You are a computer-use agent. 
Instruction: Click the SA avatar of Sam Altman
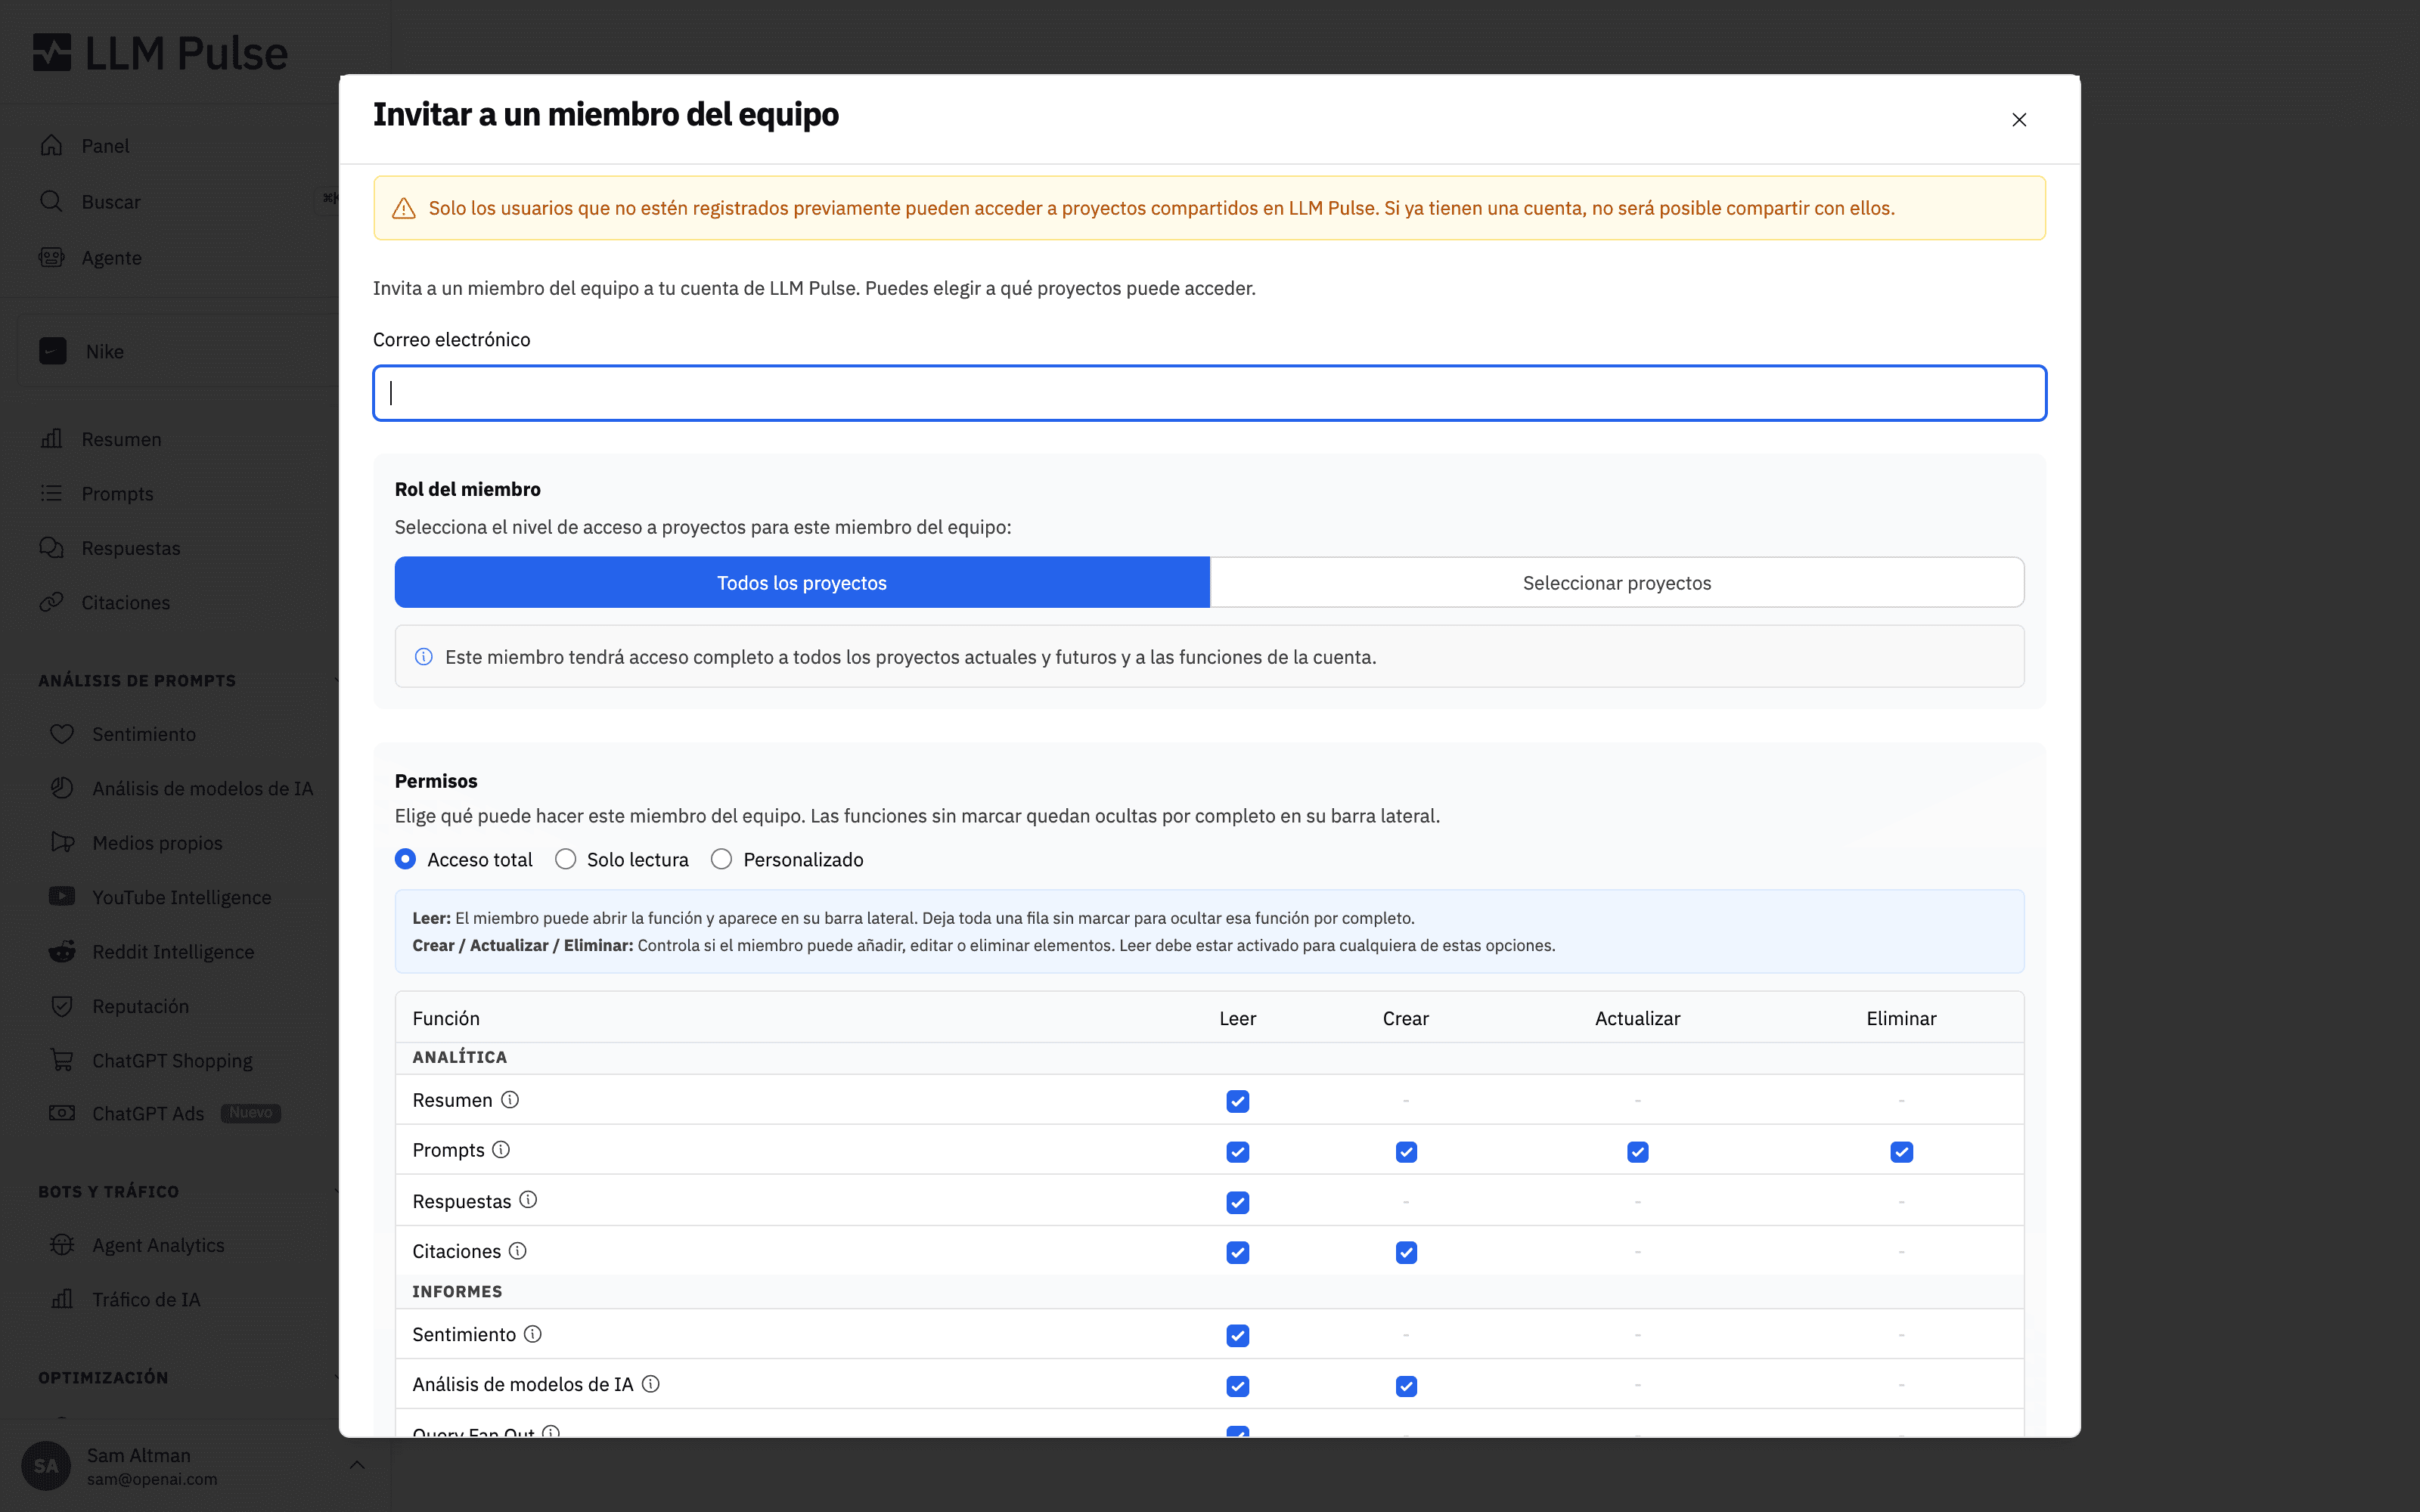pyautogui.click(x=46, y=1466)
